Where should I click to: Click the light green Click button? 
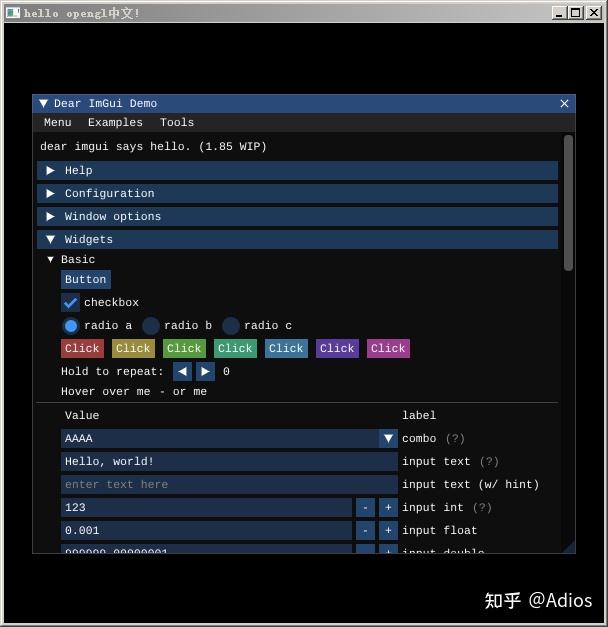(184, 348)
